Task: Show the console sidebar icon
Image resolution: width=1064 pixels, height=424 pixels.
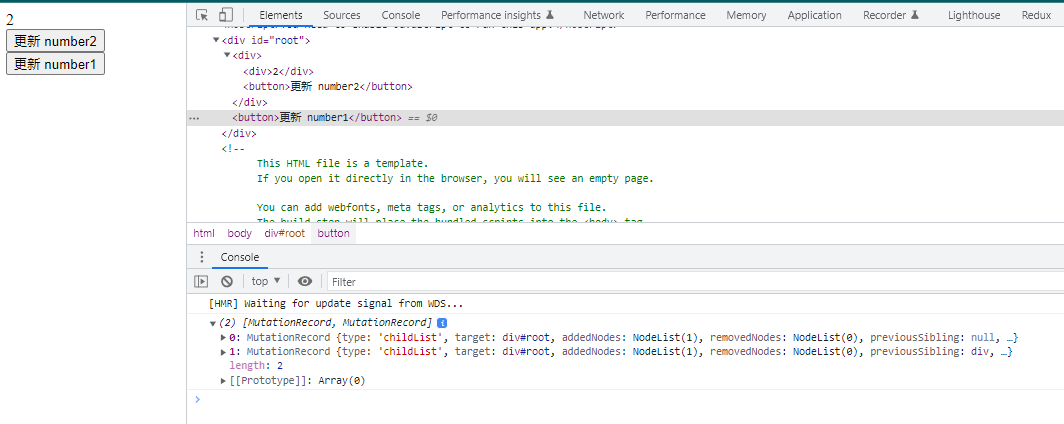Action: pos(201,282)
